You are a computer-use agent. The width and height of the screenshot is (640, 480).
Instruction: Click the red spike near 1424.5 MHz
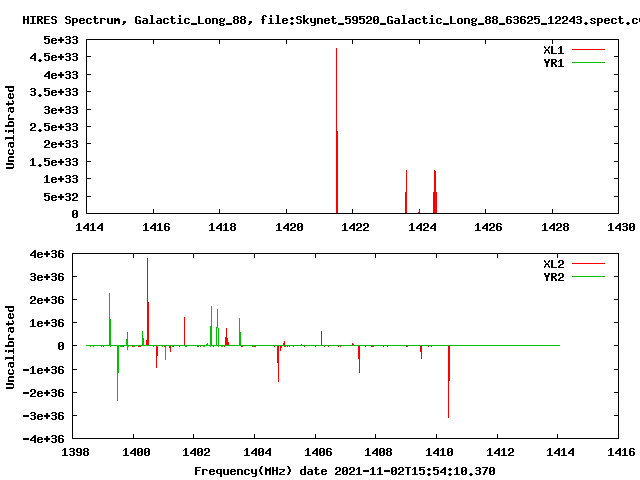point(435,192)
